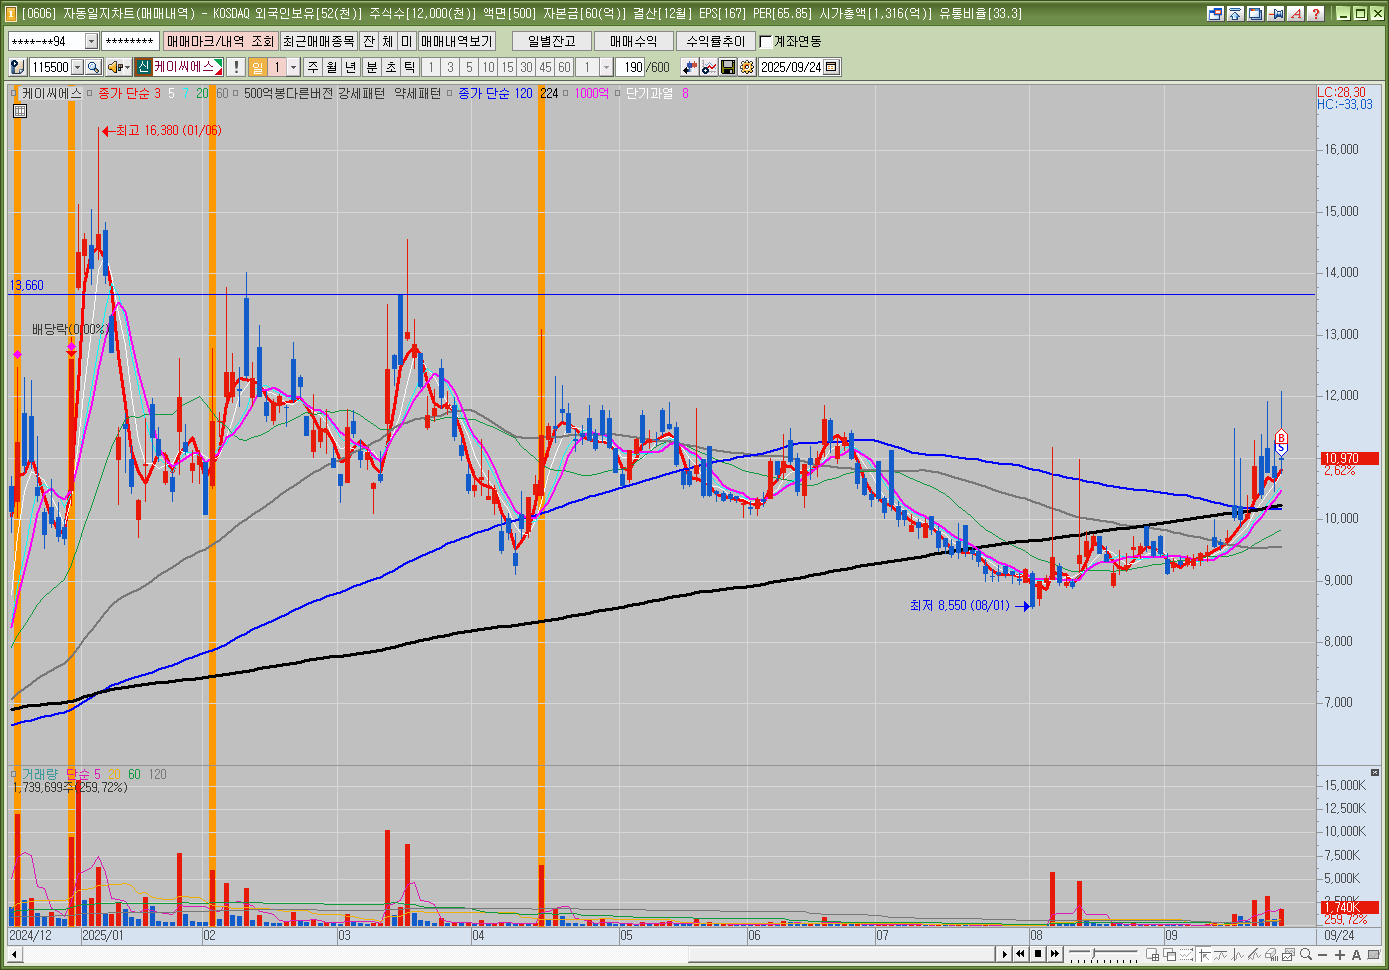Click the exclamation mark notice icon
Image resolution: width=1389 pixels, height=970 pixels.
[x=235, y=67]
